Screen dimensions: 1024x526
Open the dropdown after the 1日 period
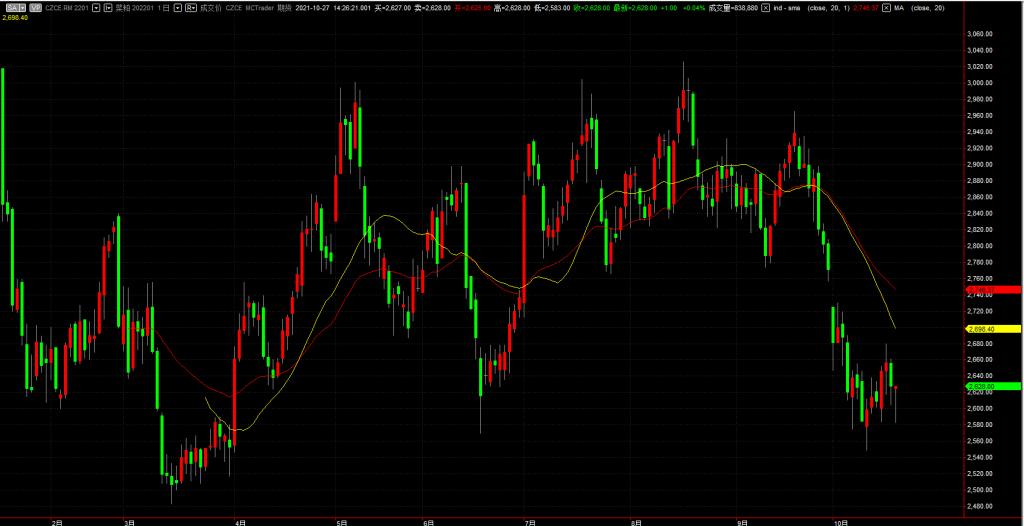(x=178, y=8)
